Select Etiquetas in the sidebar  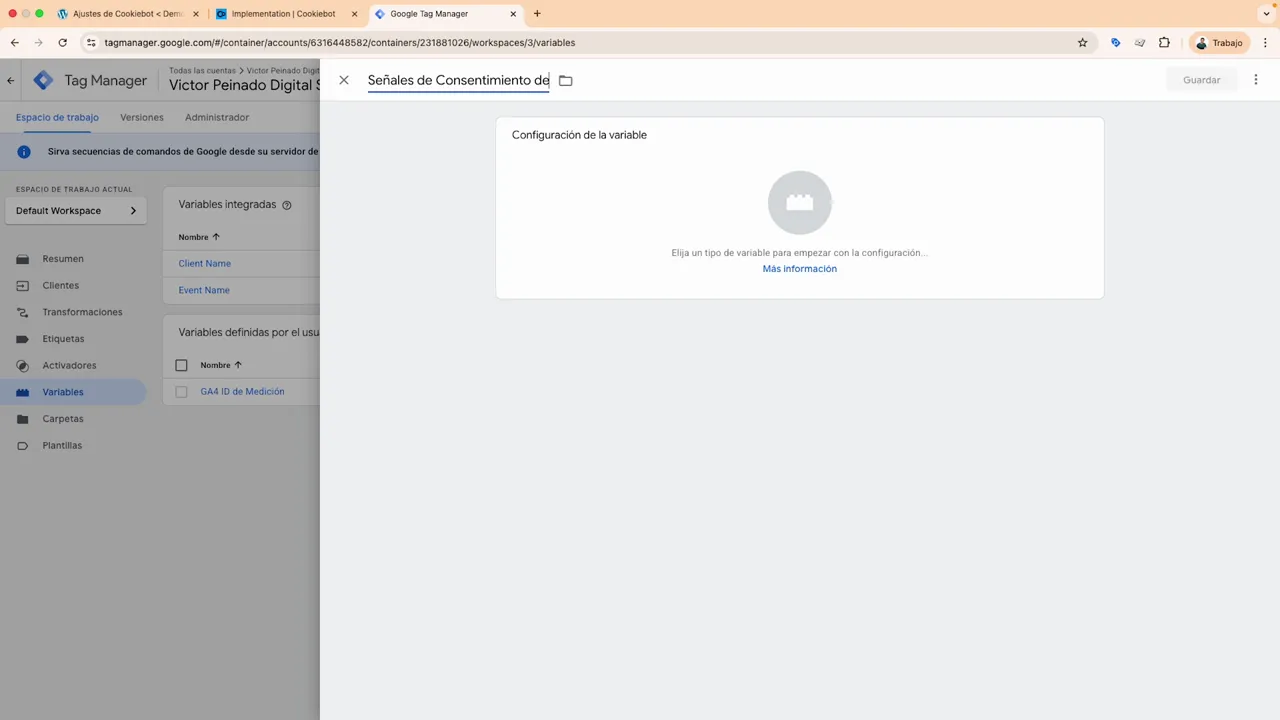click(x=63, y=338)
